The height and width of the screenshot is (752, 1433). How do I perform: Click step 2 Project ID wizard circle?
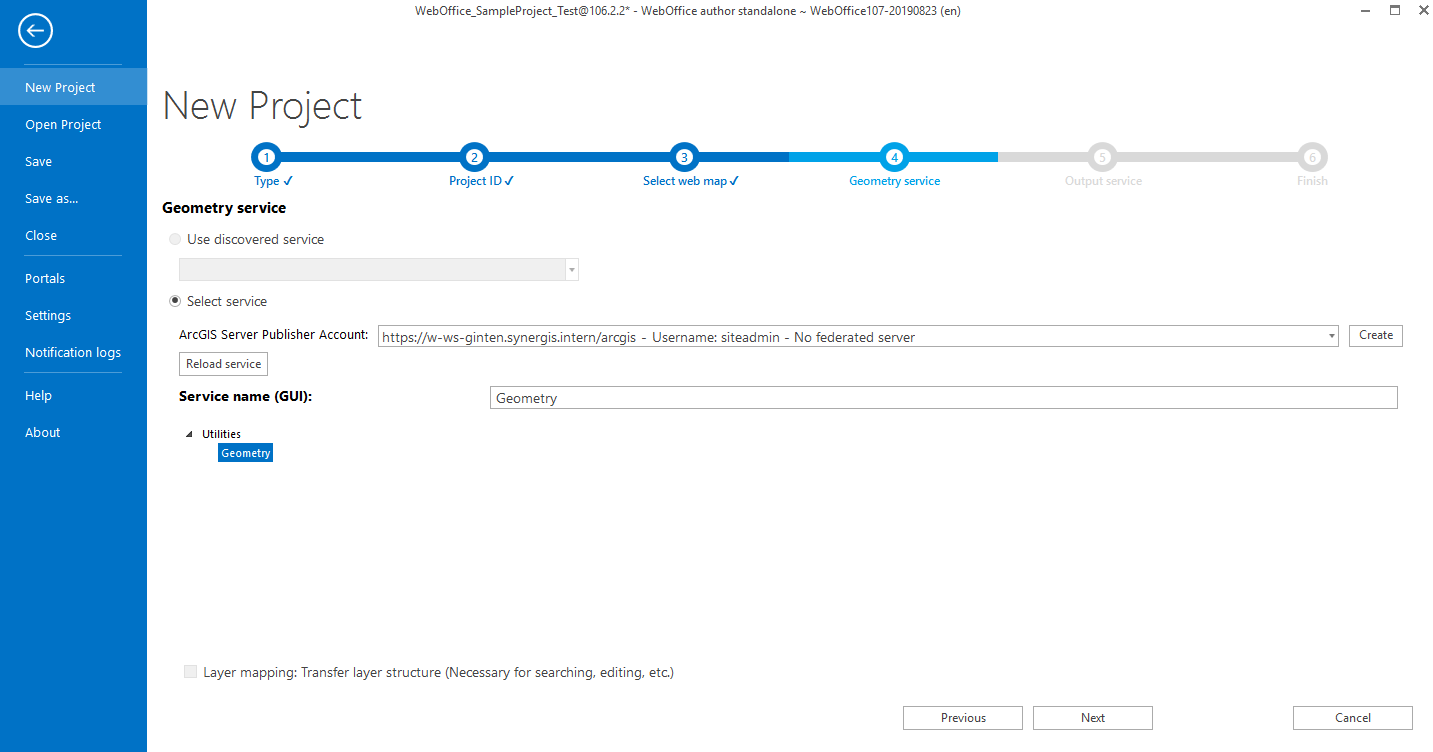(x=475, y=157)
